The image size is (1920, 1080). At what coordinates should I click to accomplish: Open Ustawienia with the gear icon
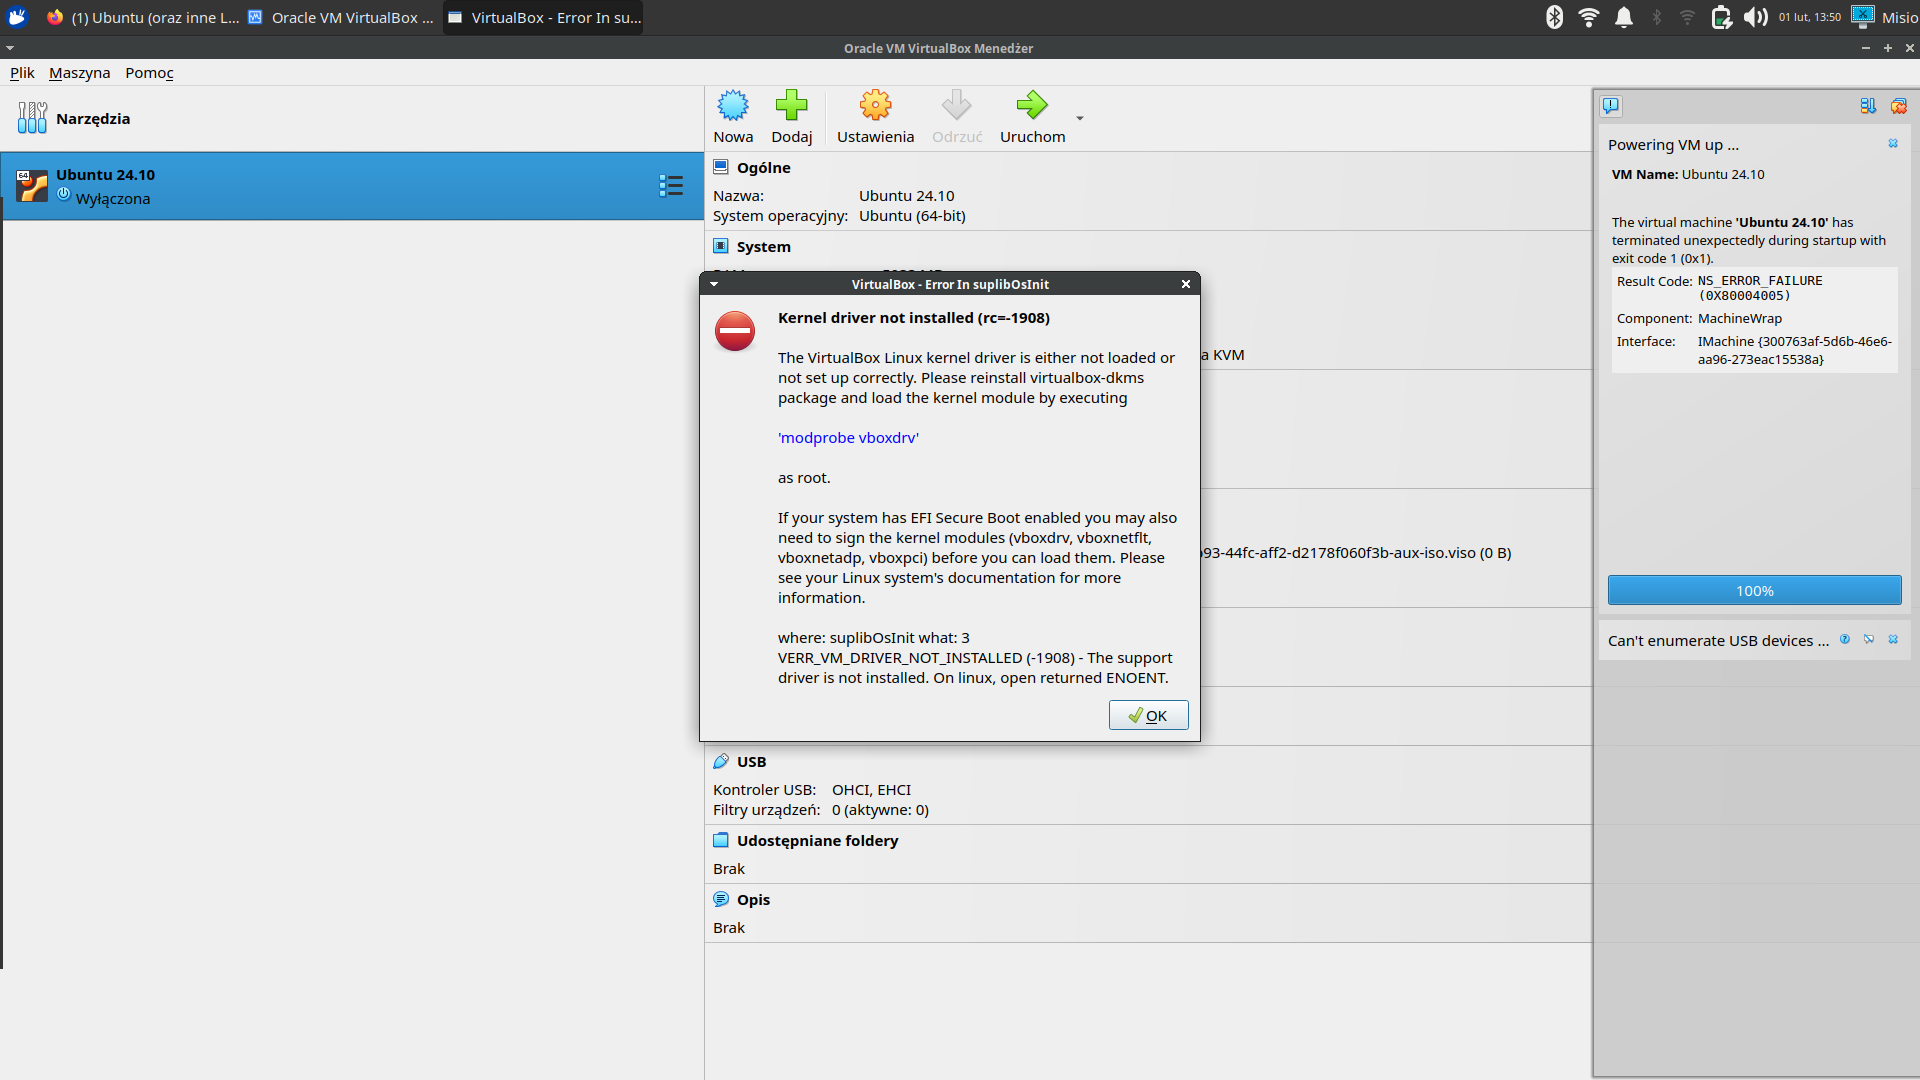[x=875, y=105]
